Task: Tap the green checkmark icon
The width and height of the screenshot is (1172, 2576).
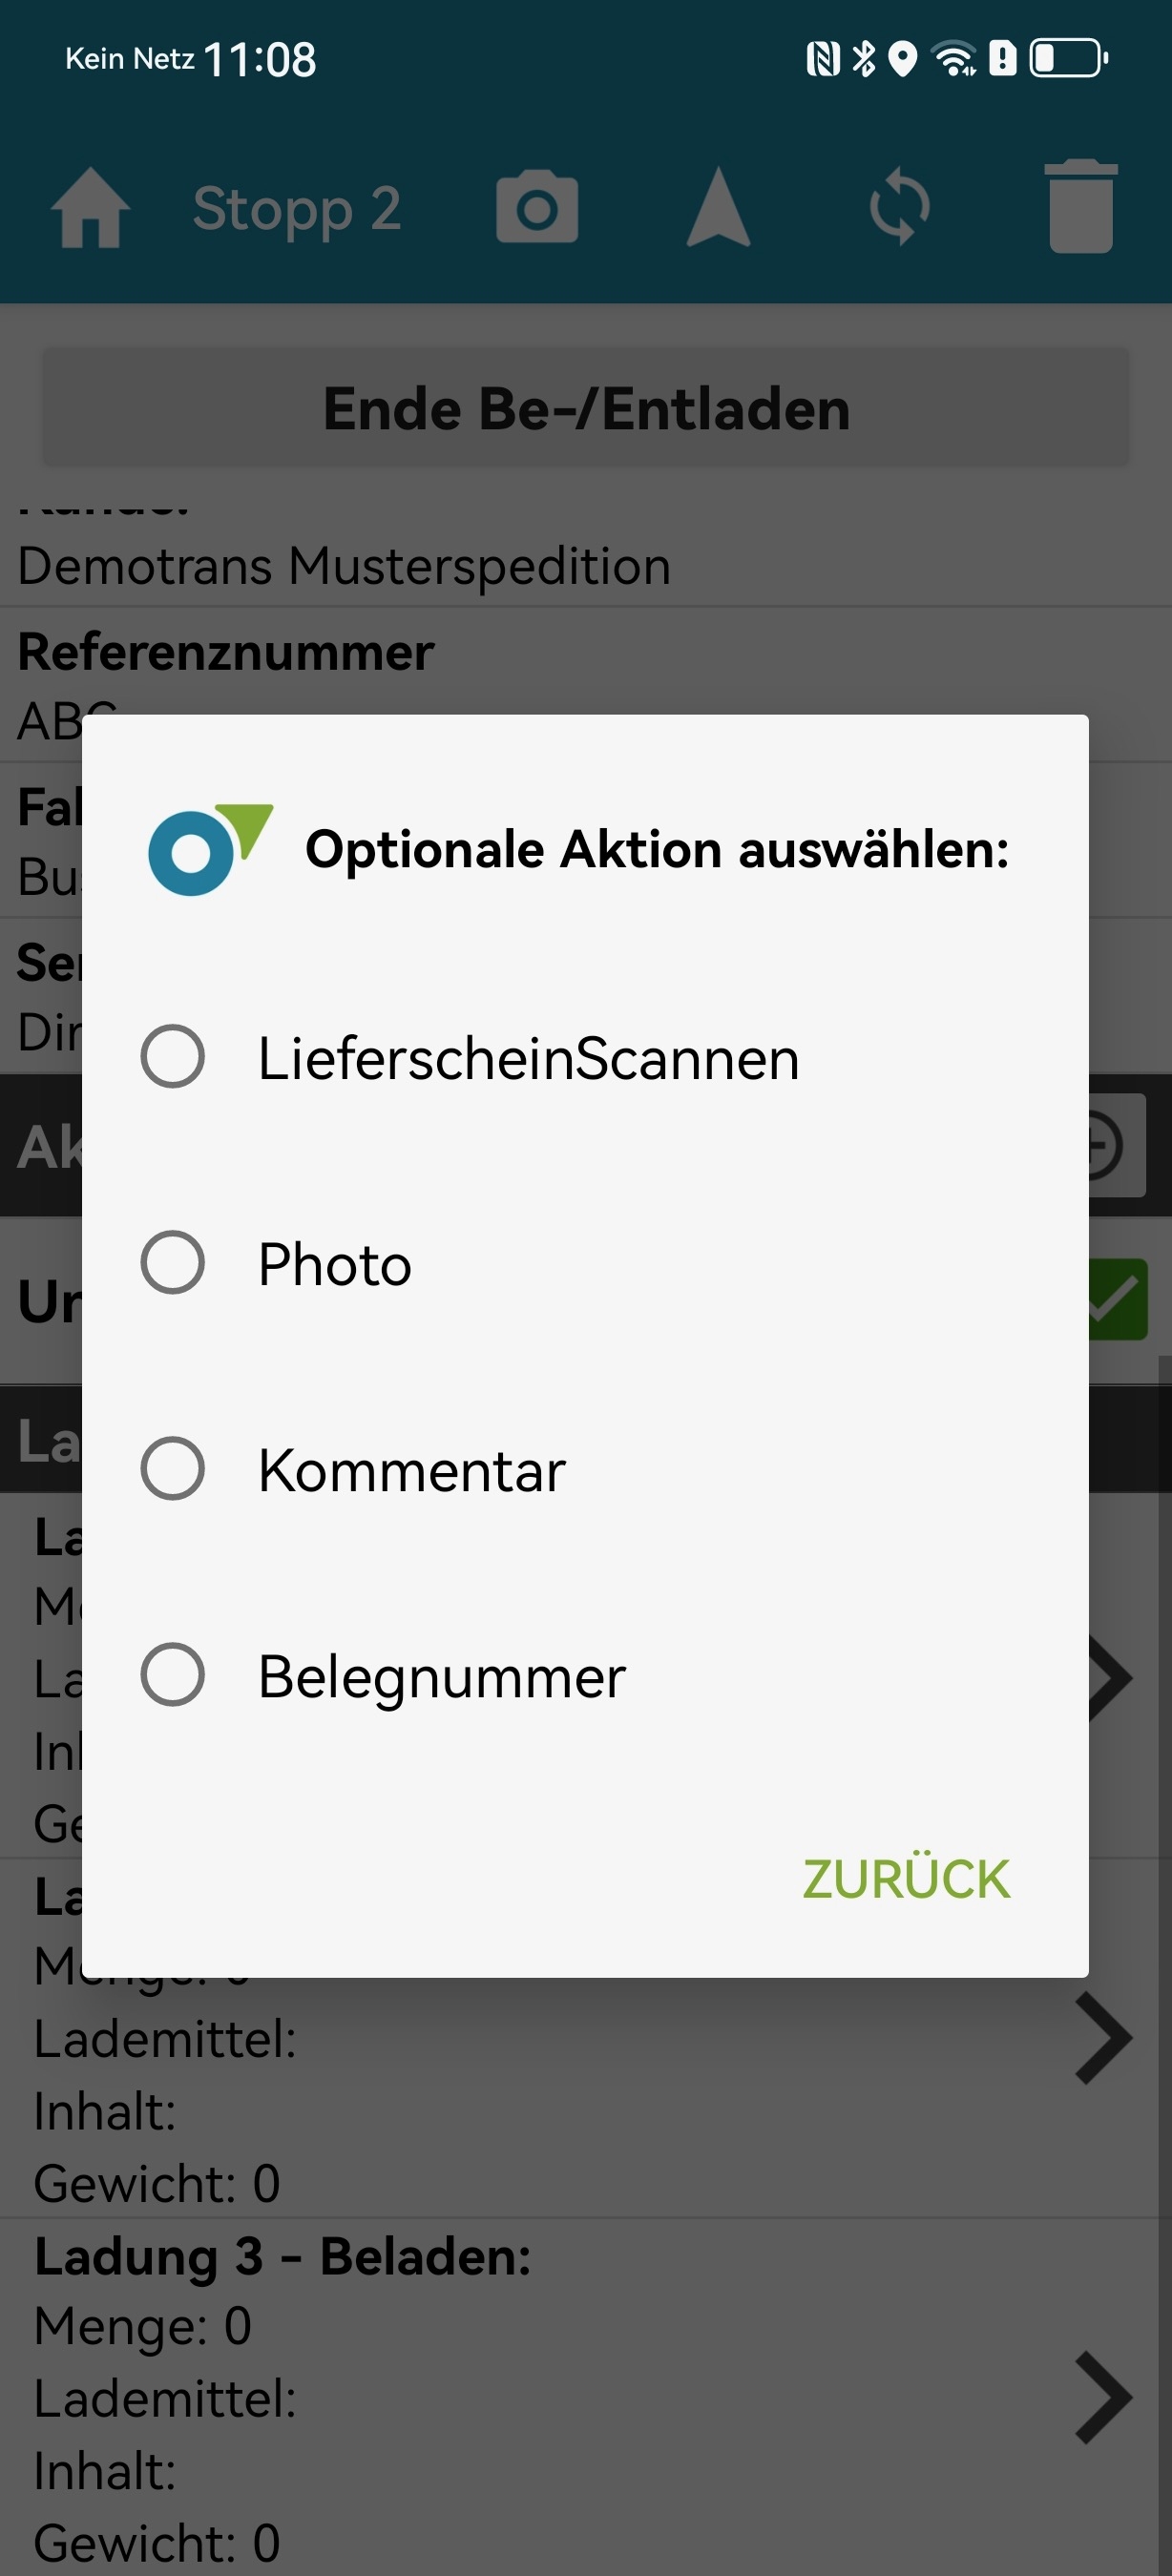Action: click(1119, 1299)
